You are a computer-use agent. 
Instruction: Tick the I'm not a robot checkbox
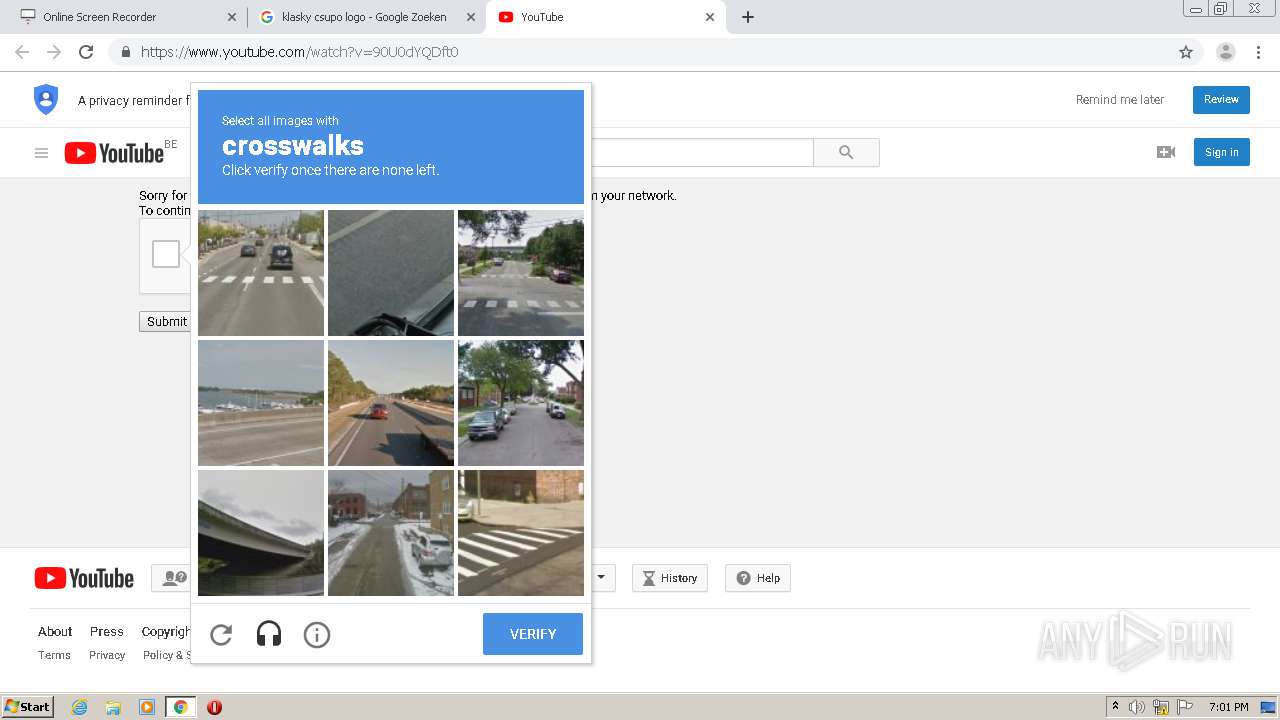pyautogui.click(x=166, y=254)
